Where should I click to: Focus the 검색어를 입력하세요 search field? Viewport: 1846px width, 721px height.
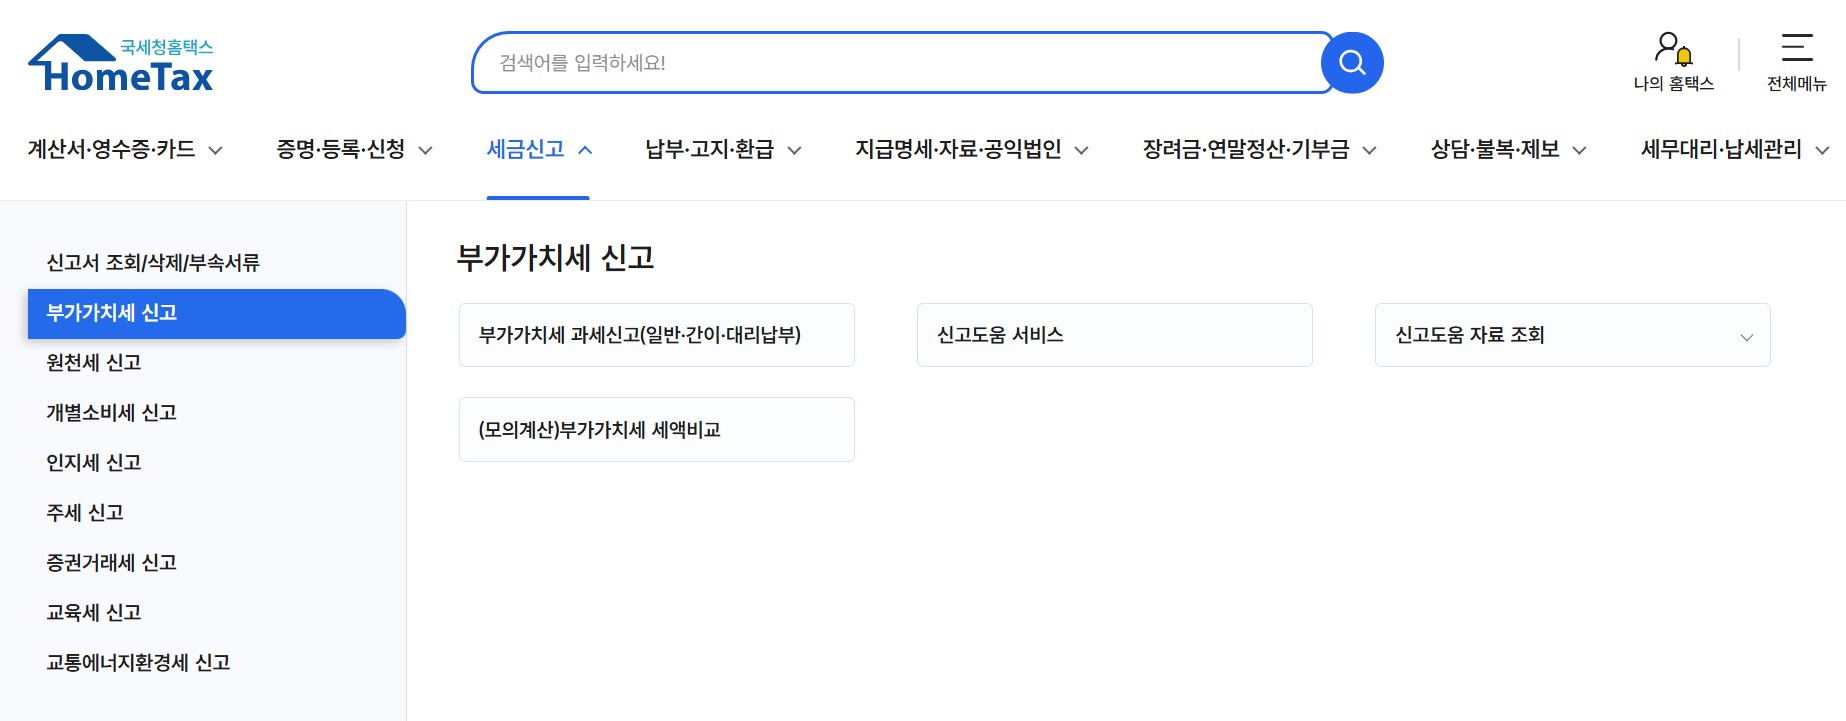pyautogui.click(x=900, y=63)
